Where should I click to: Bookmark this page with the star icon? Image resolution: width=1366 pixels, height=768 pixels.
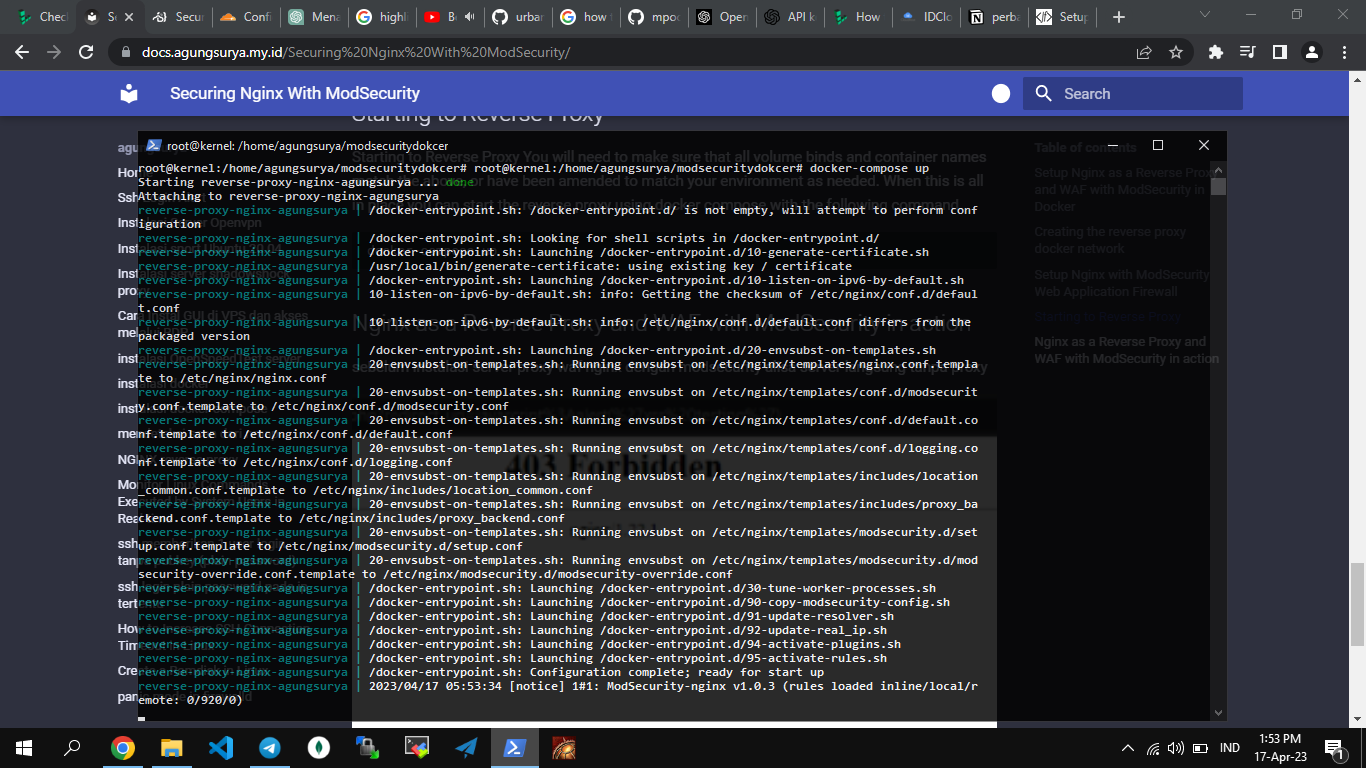1176,52
